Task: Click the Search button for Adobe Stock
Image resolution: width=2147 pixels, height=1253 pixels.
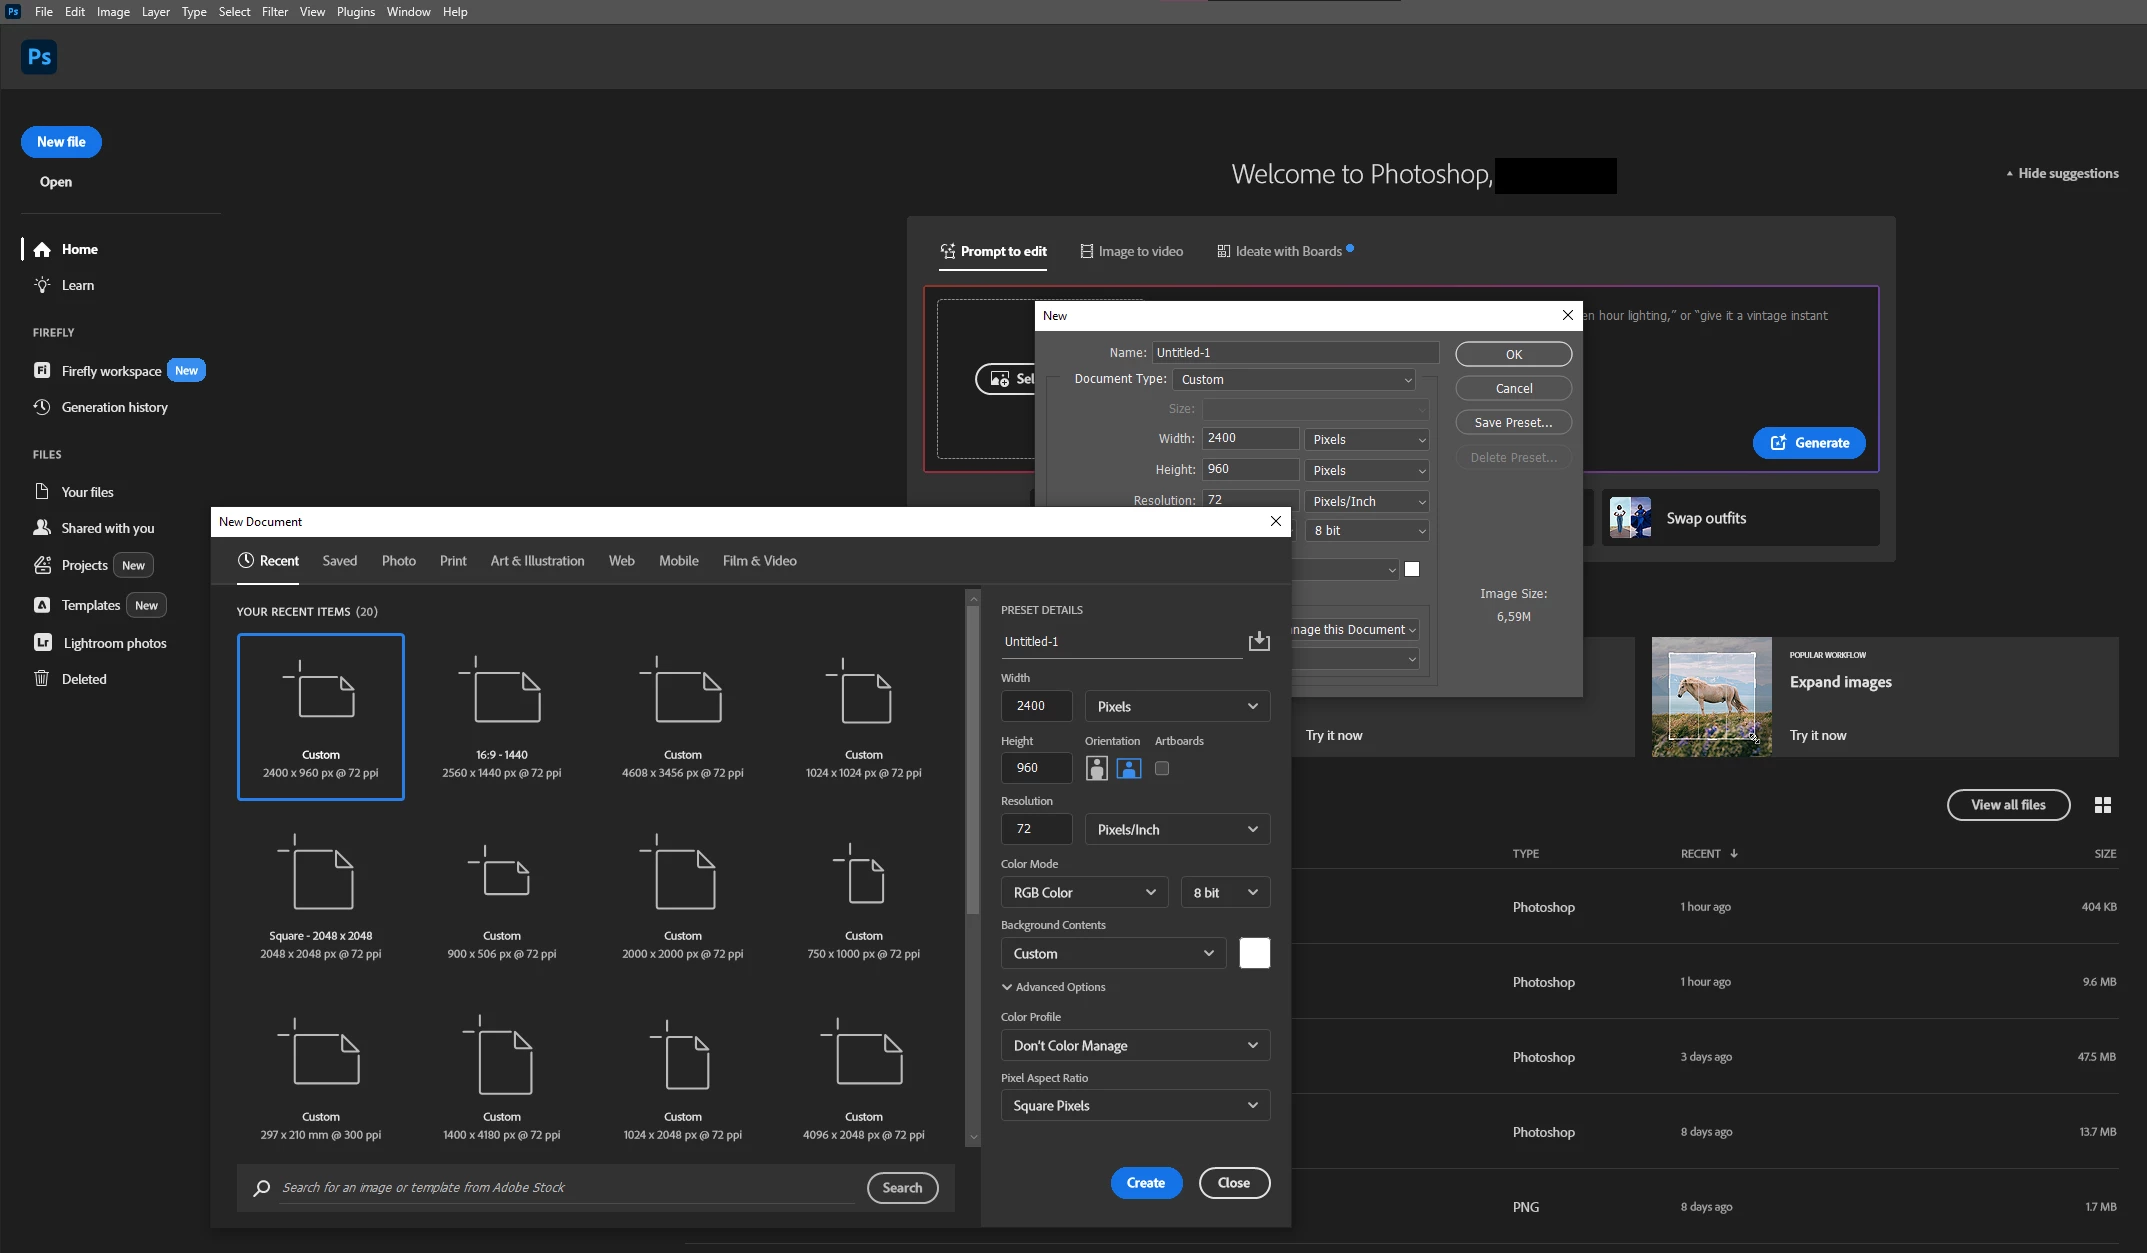Action: [902, 1187]
